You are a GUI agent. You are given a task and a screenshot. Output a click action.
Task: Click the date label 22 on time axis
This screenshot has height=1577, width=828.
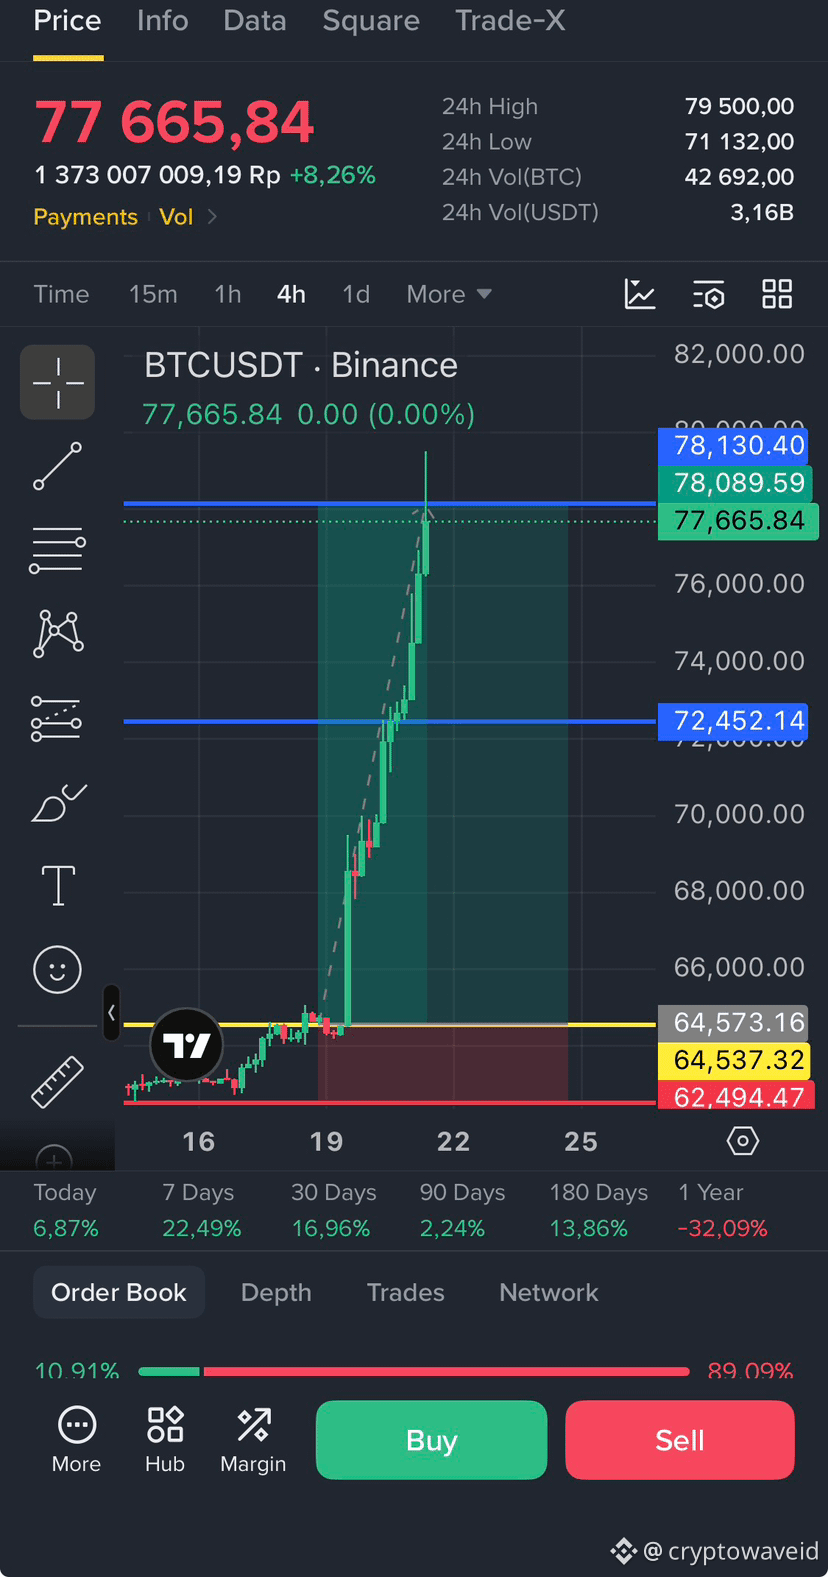coord(453,1141)
